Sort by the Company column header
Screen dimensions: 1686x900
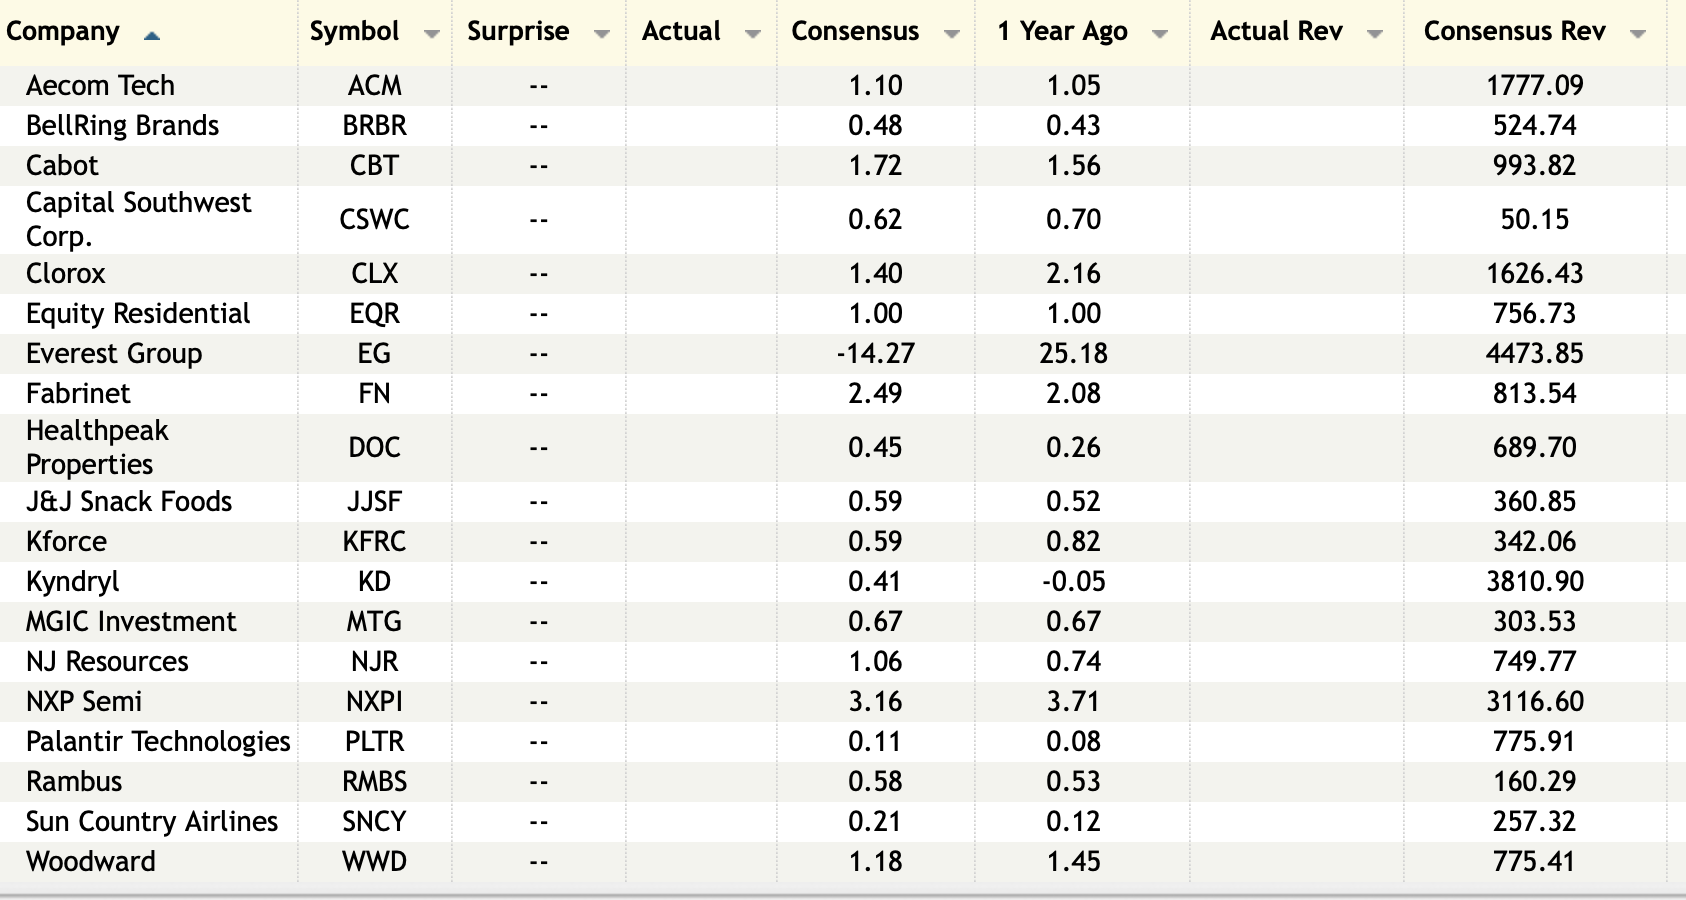coord(62,32)
